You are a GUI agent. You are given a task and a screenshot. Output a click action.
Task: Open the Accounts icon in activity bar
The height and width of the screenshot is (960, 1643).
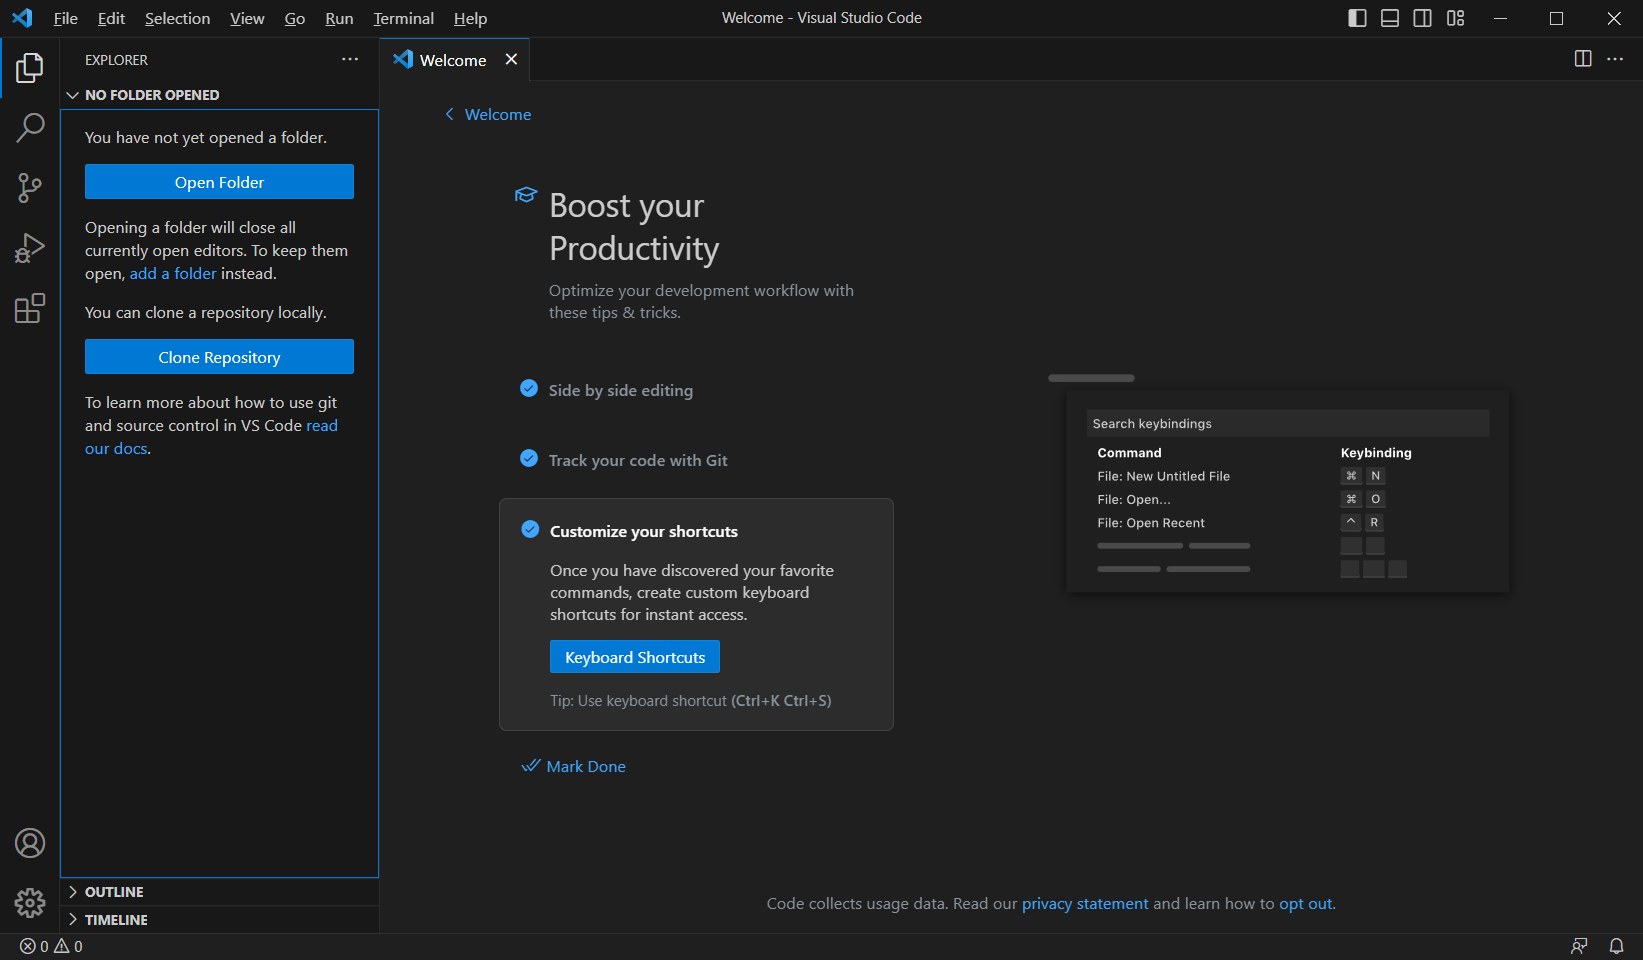30,843
